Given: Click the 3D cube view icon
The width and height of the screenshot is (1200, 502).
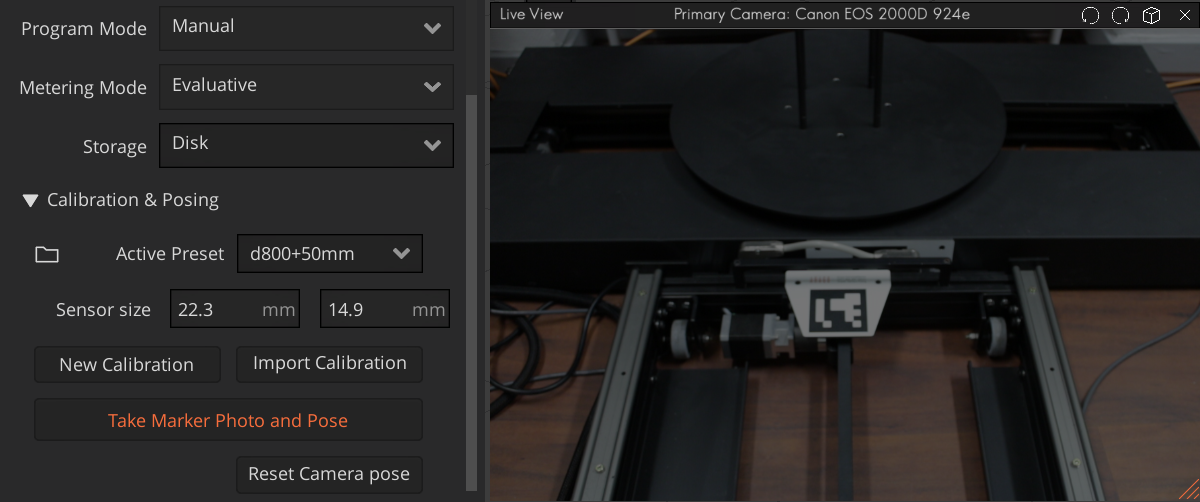Looking at the screenshot, I should coord(1152,15).
